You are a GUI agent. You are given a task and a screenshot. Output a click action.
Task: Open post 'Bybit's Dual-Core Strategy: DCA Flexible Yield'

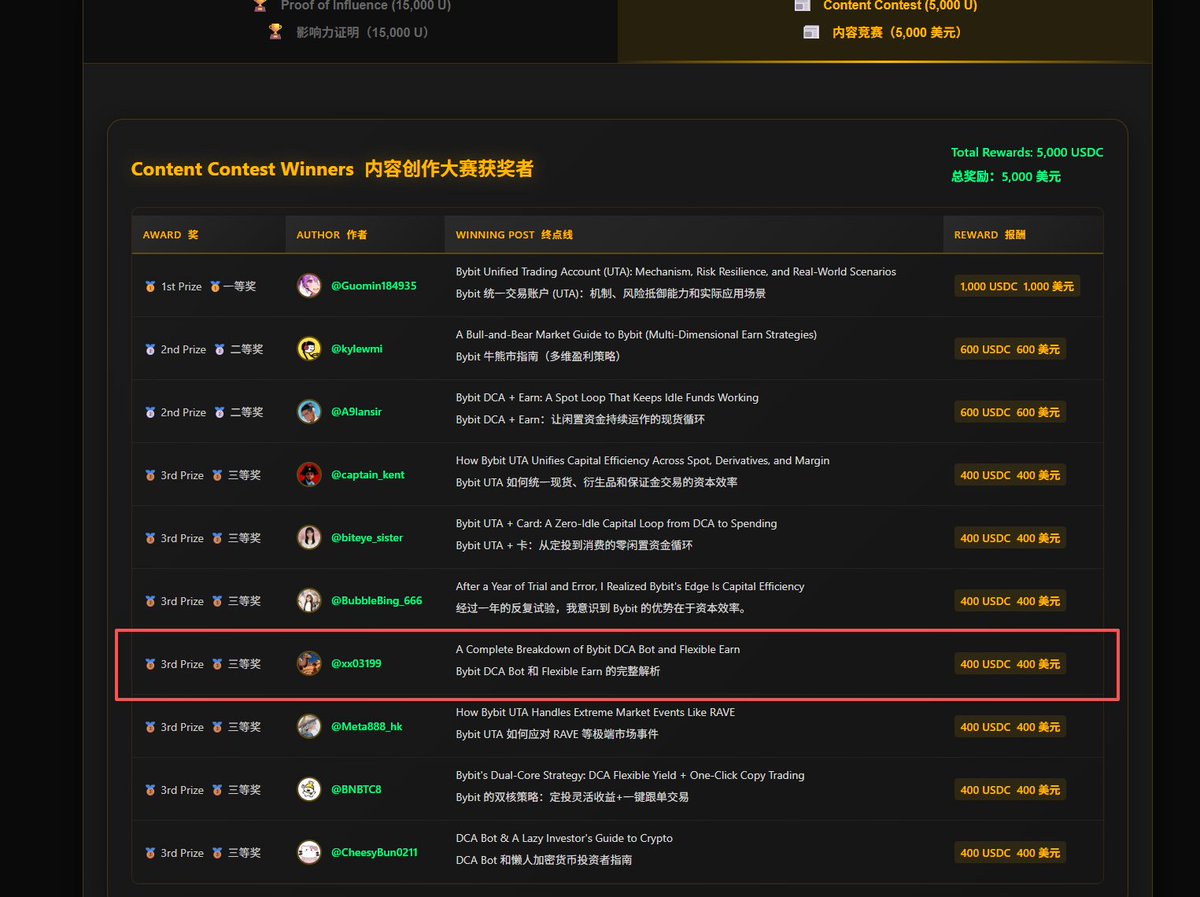click(630, 776)
